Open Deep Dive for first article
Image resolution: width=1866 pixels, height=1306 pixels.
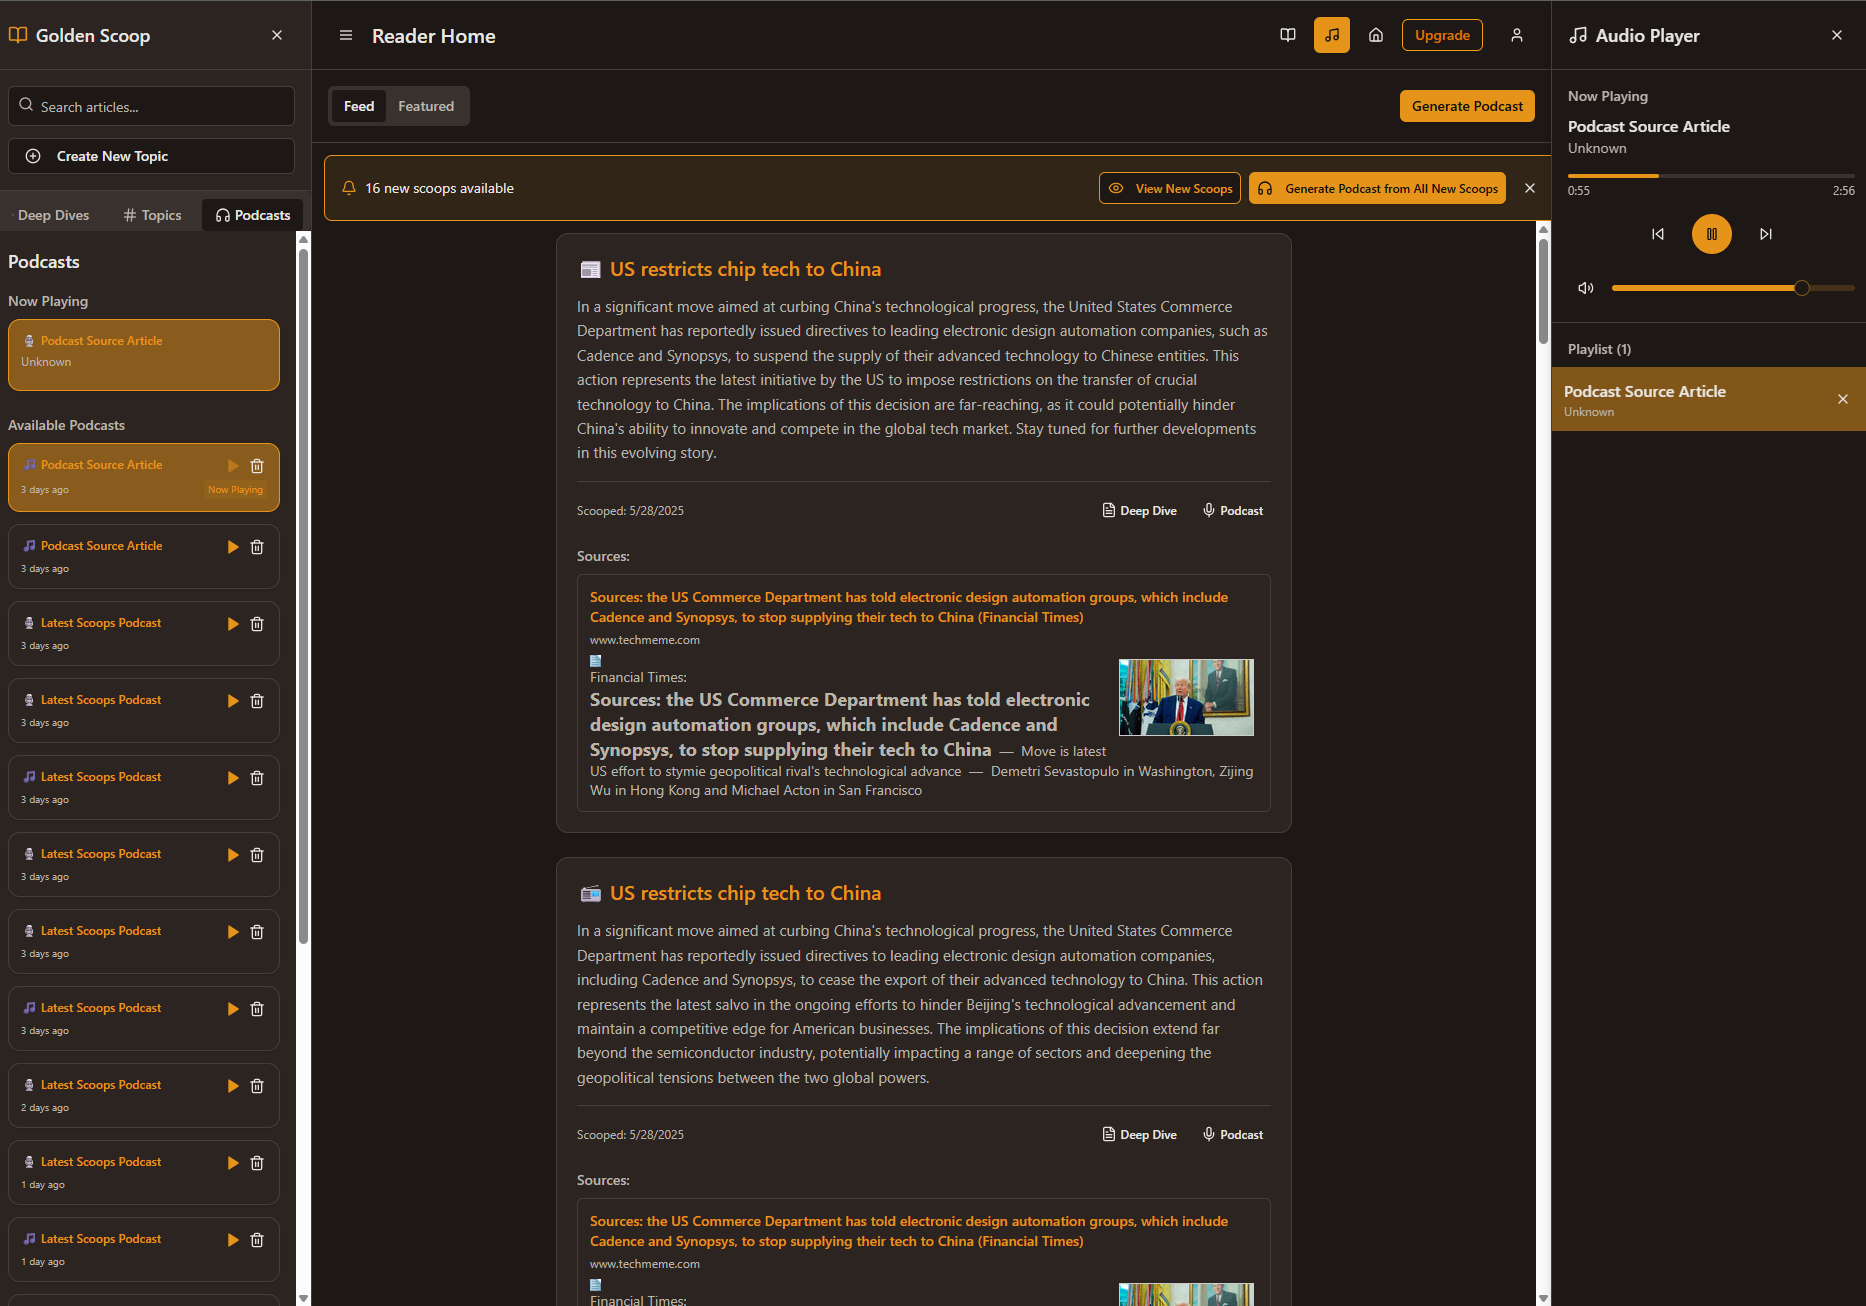click(1139, 510)
